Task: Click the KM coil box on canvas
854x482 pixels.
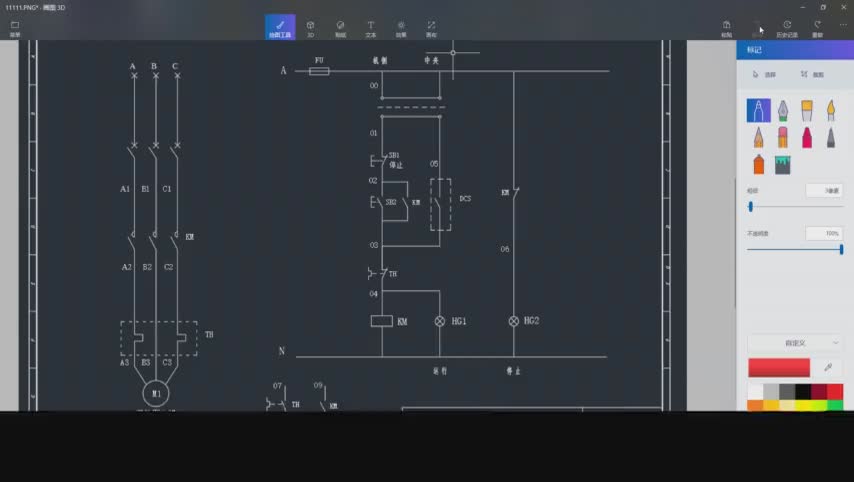Action: click(x=382, y=321)
